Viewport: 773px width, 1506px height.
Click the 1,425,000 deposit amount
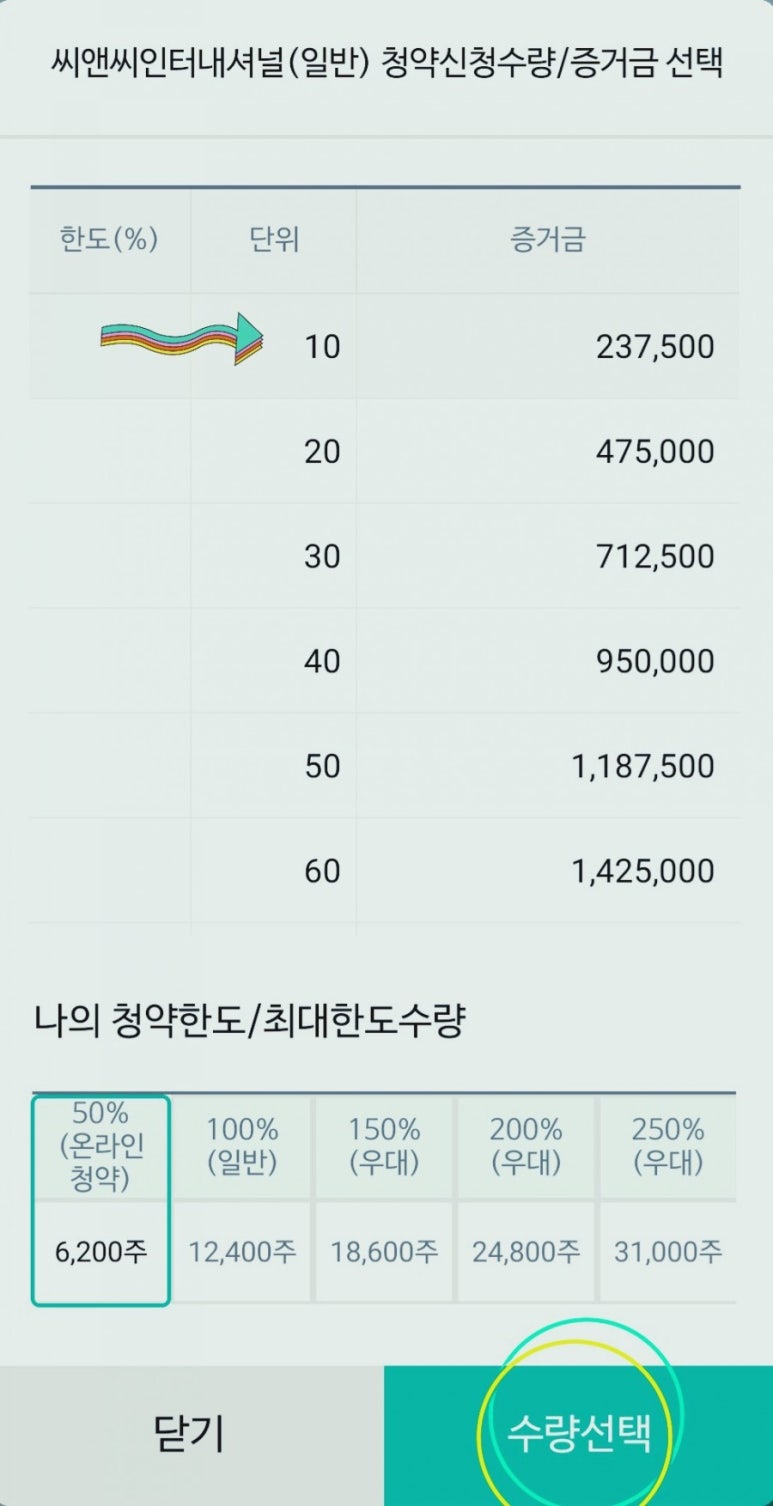(643, 871)
